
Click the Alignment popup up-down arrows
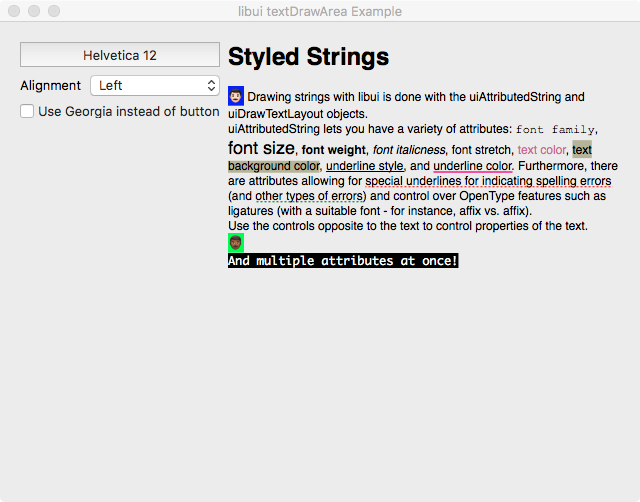tap(211, 86)
